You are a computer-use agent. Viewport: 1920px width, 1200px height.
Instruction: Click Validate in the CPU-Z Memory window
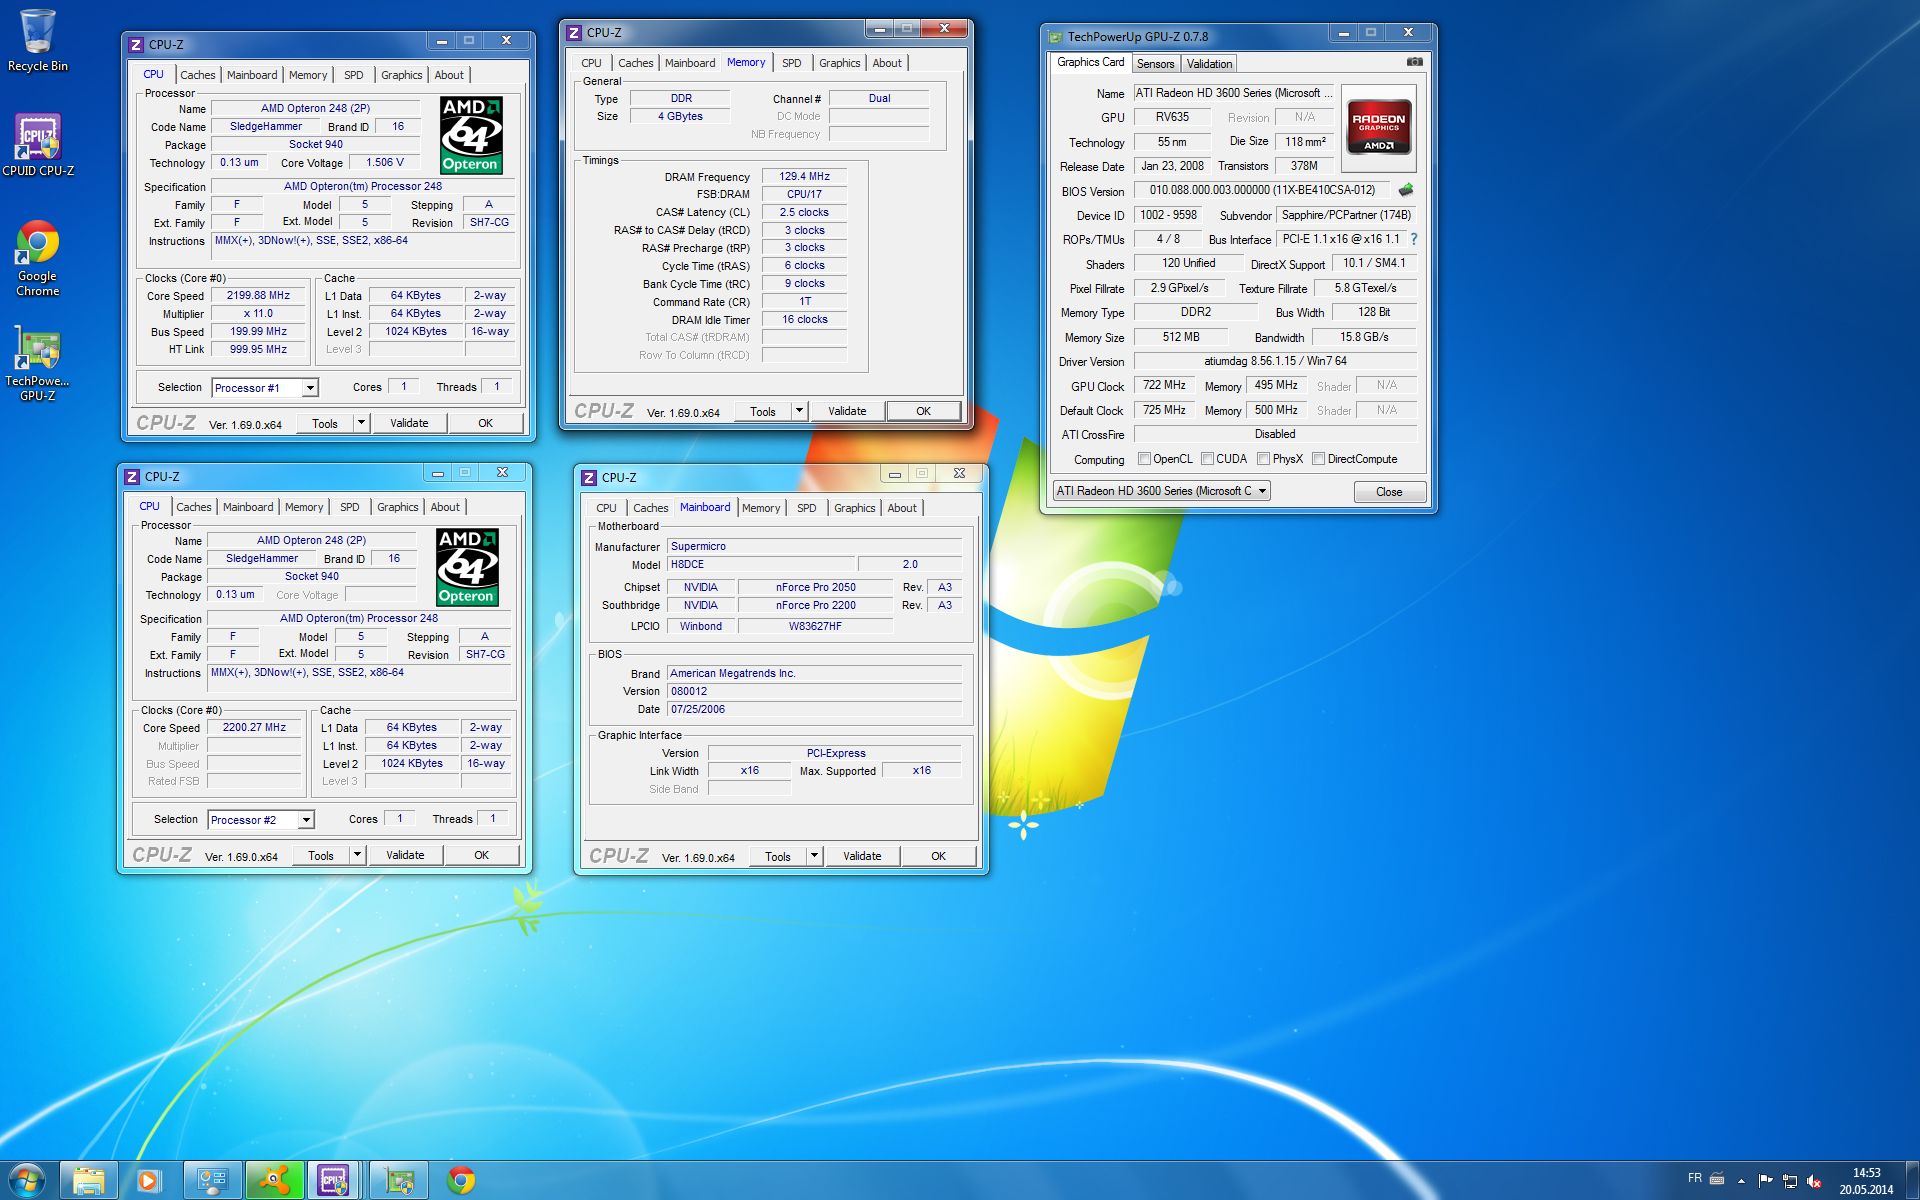point(847,411)
